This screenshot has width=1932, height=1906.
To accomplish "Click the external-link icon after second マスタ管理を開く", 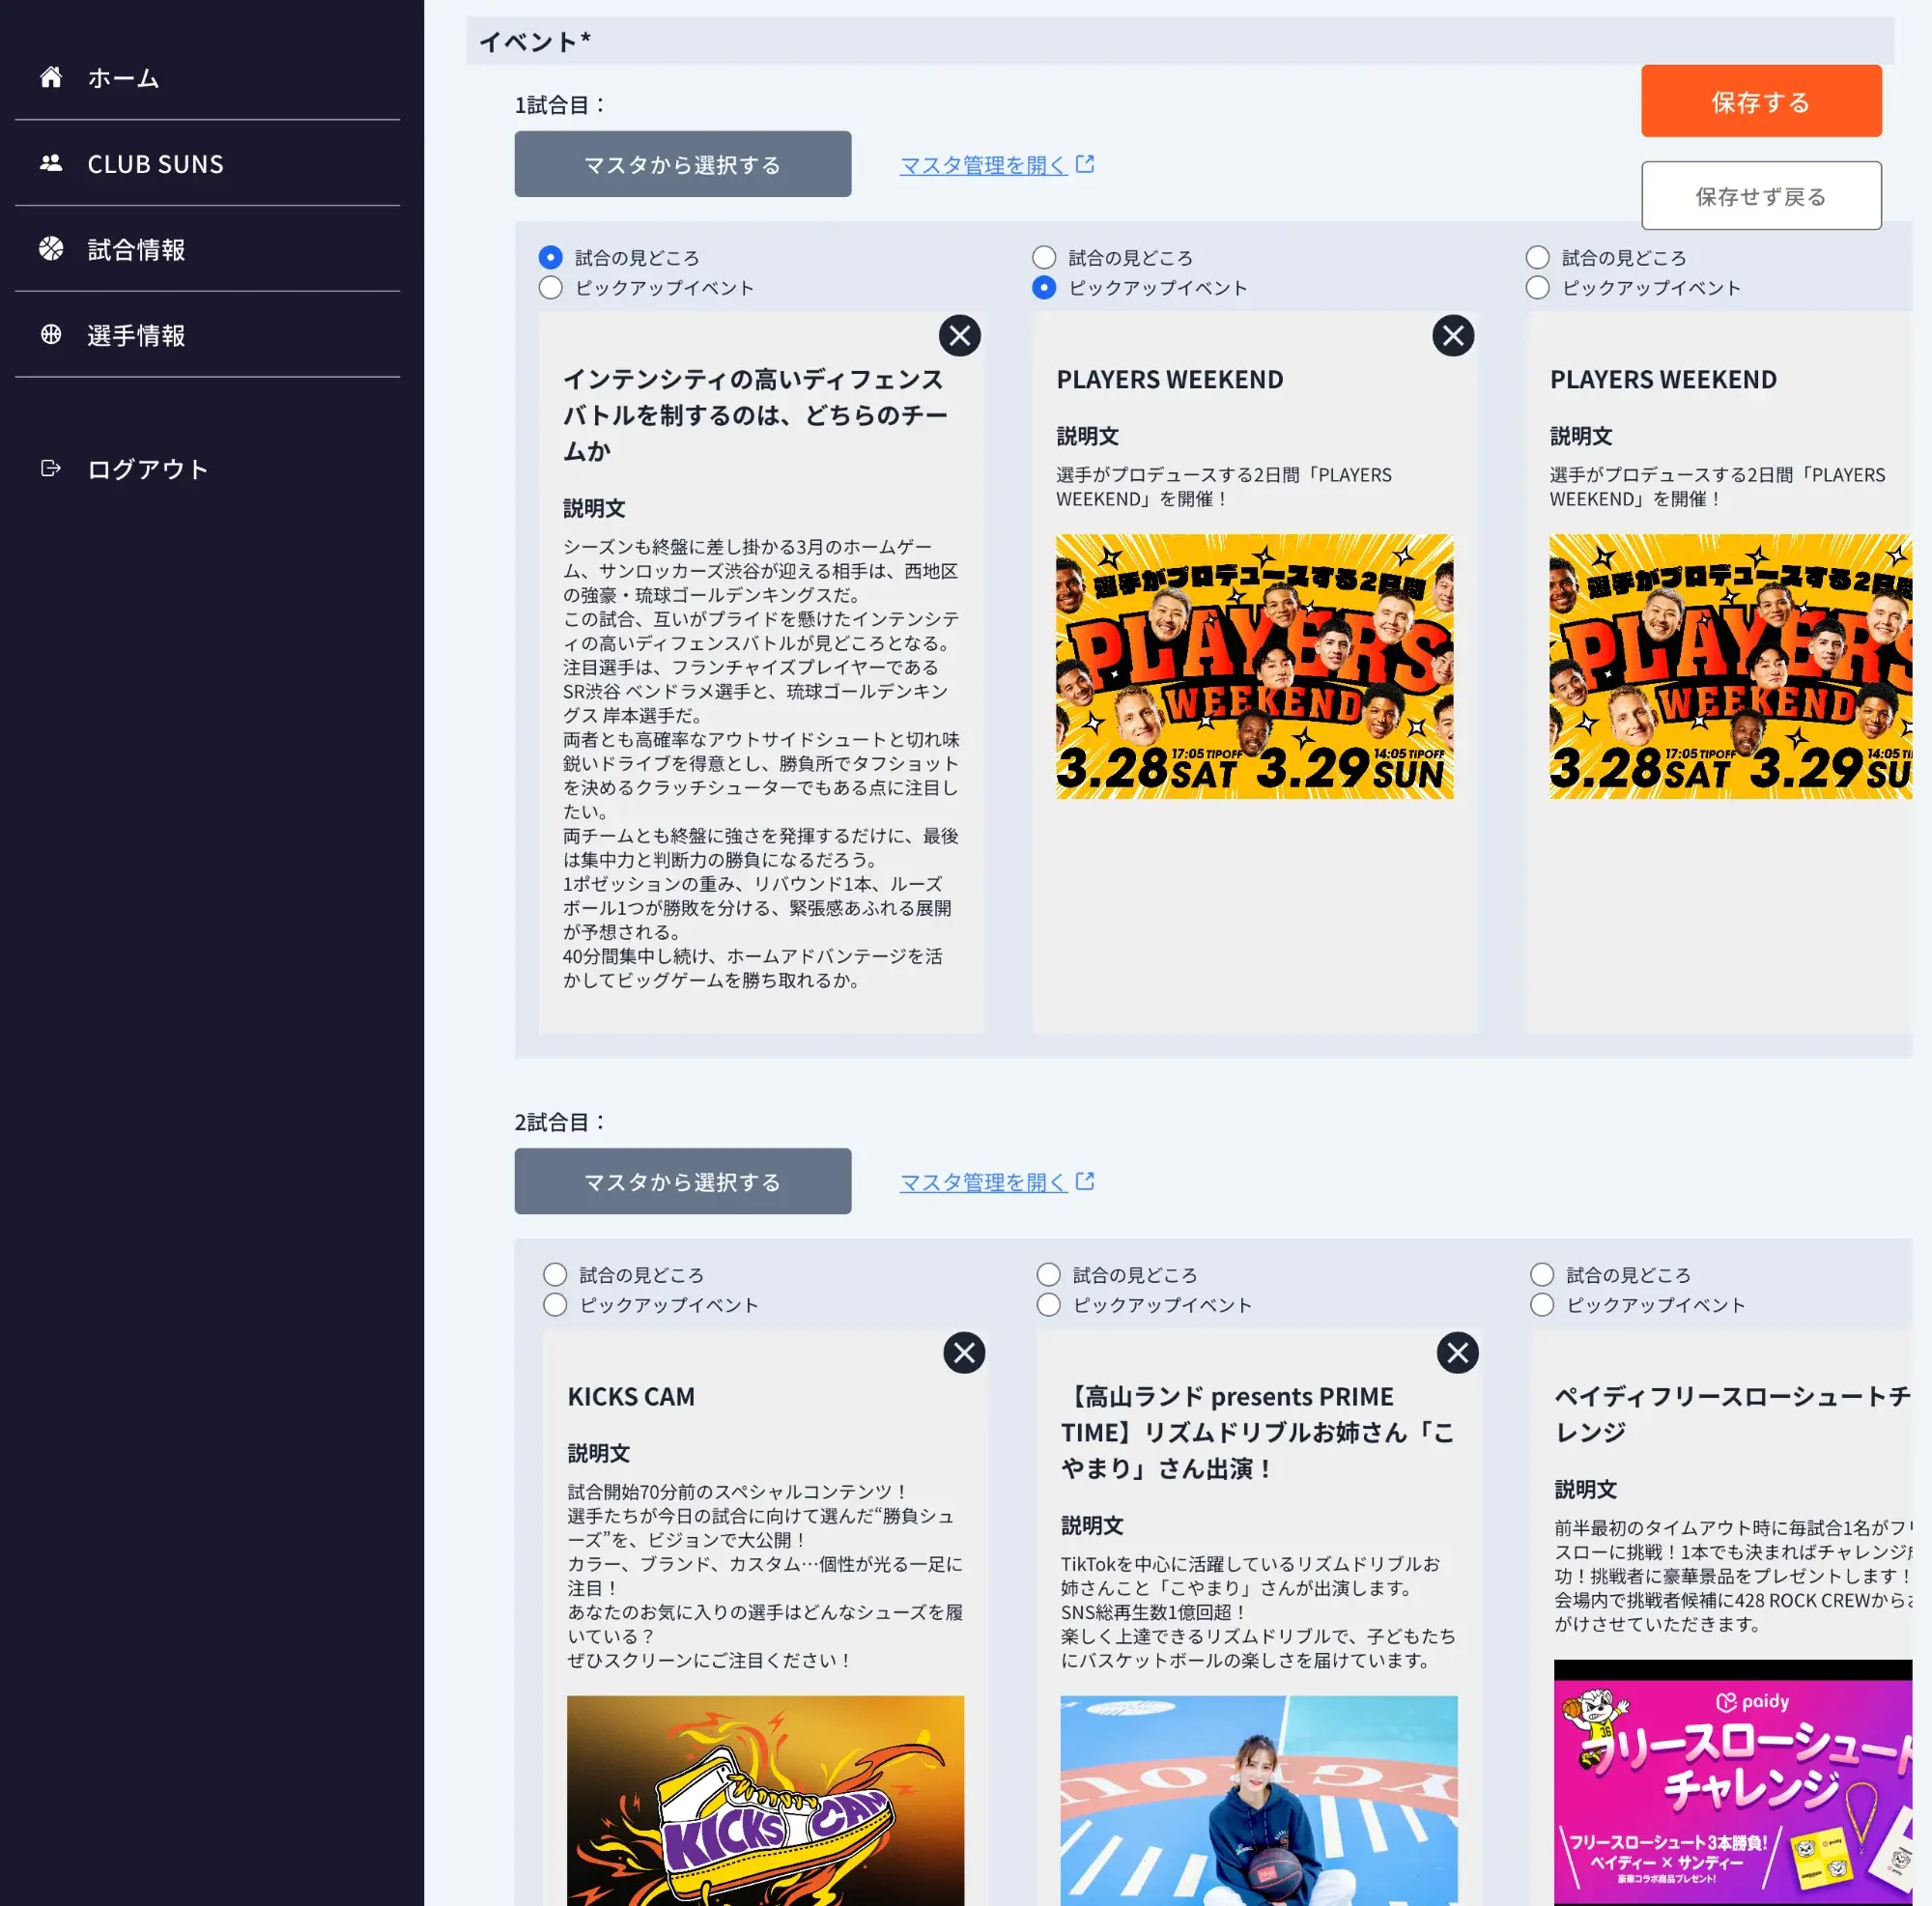I will [1086, 1181].
